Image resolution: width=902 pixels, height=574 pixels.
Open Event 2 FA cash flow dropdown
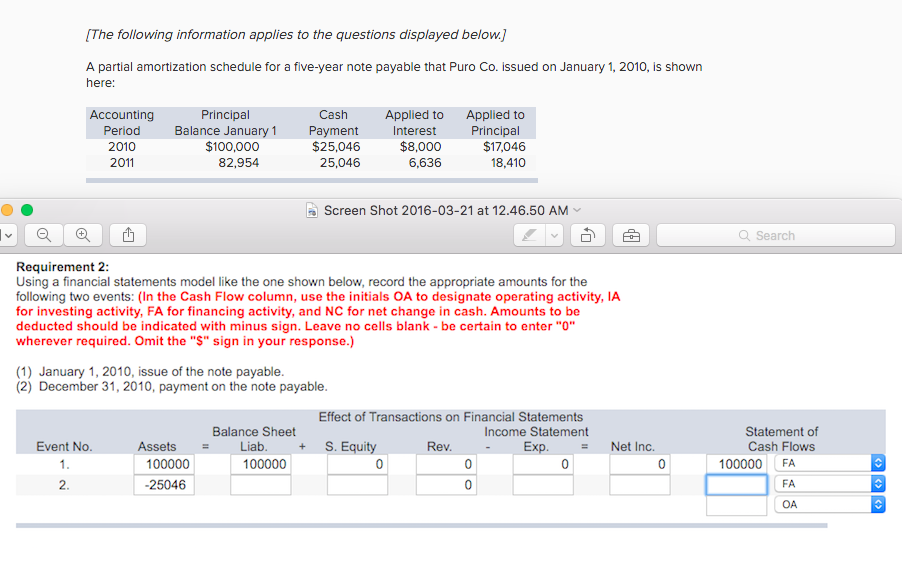coord(830,484)
